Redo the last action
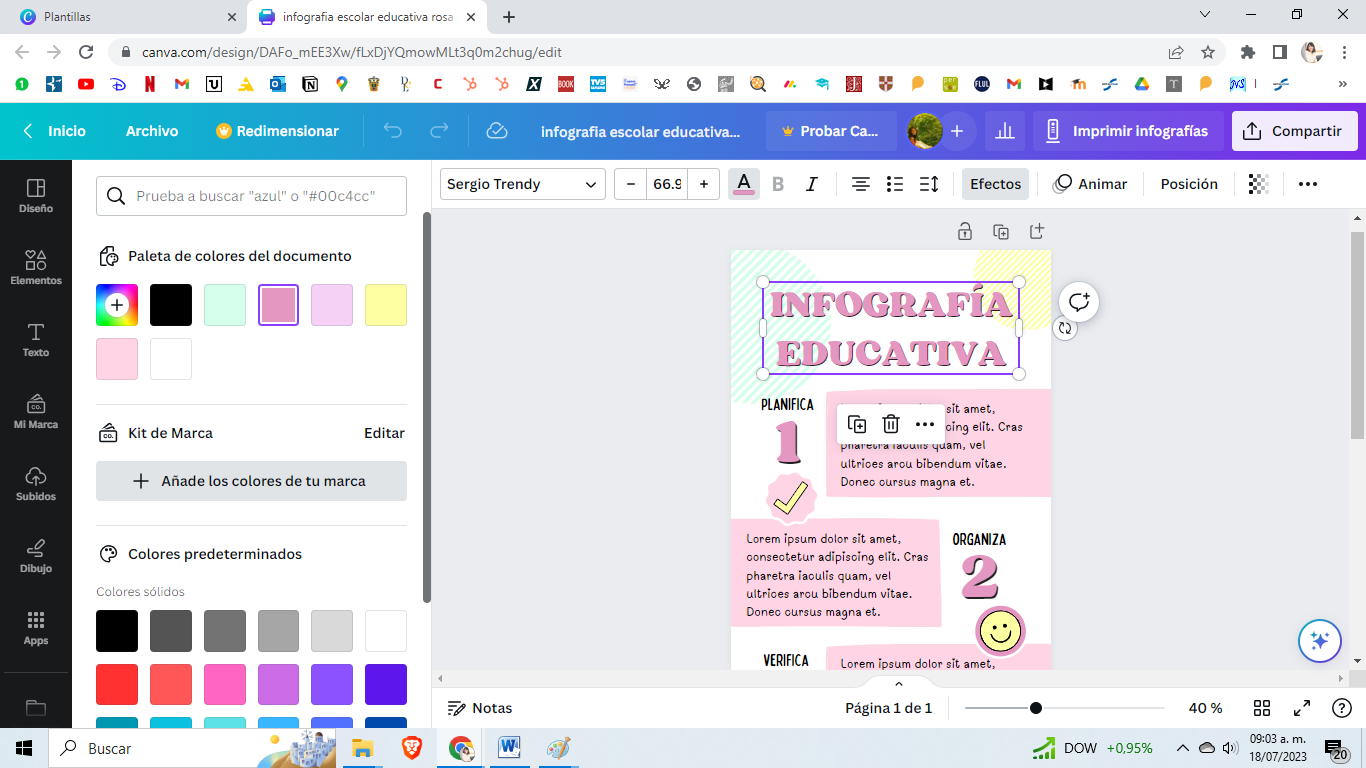This screenshot has height=768, width=1366. 438,131
